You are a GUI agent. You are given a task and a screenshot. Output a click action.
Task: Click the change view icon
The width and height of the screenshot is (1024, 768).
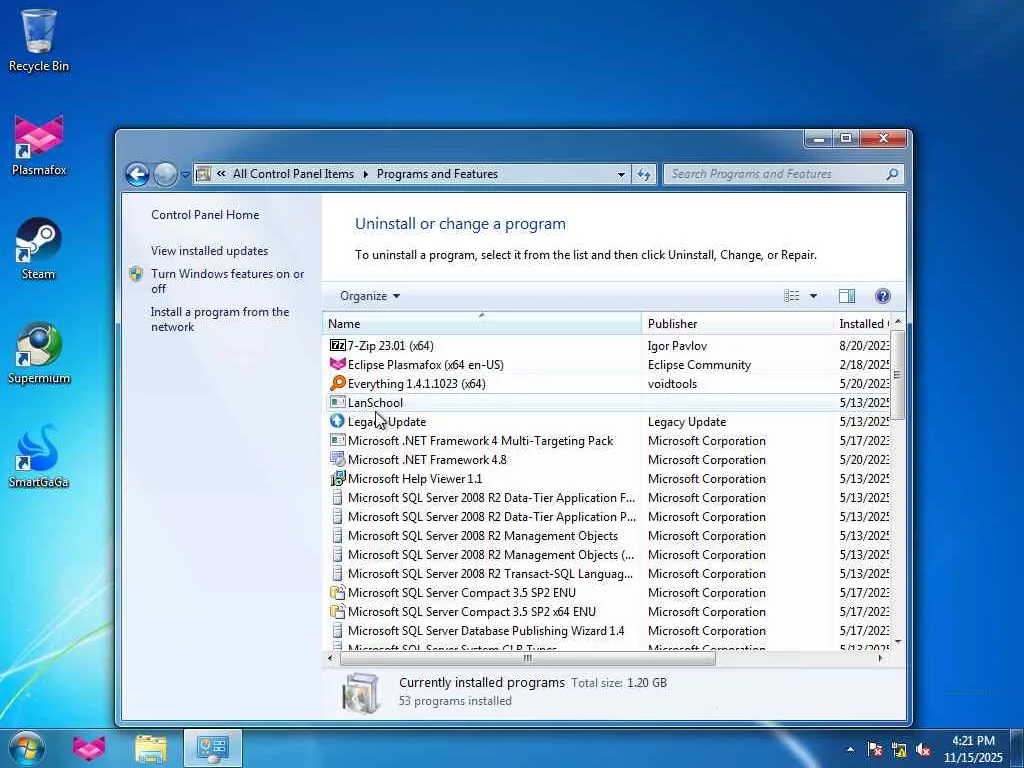792,296
